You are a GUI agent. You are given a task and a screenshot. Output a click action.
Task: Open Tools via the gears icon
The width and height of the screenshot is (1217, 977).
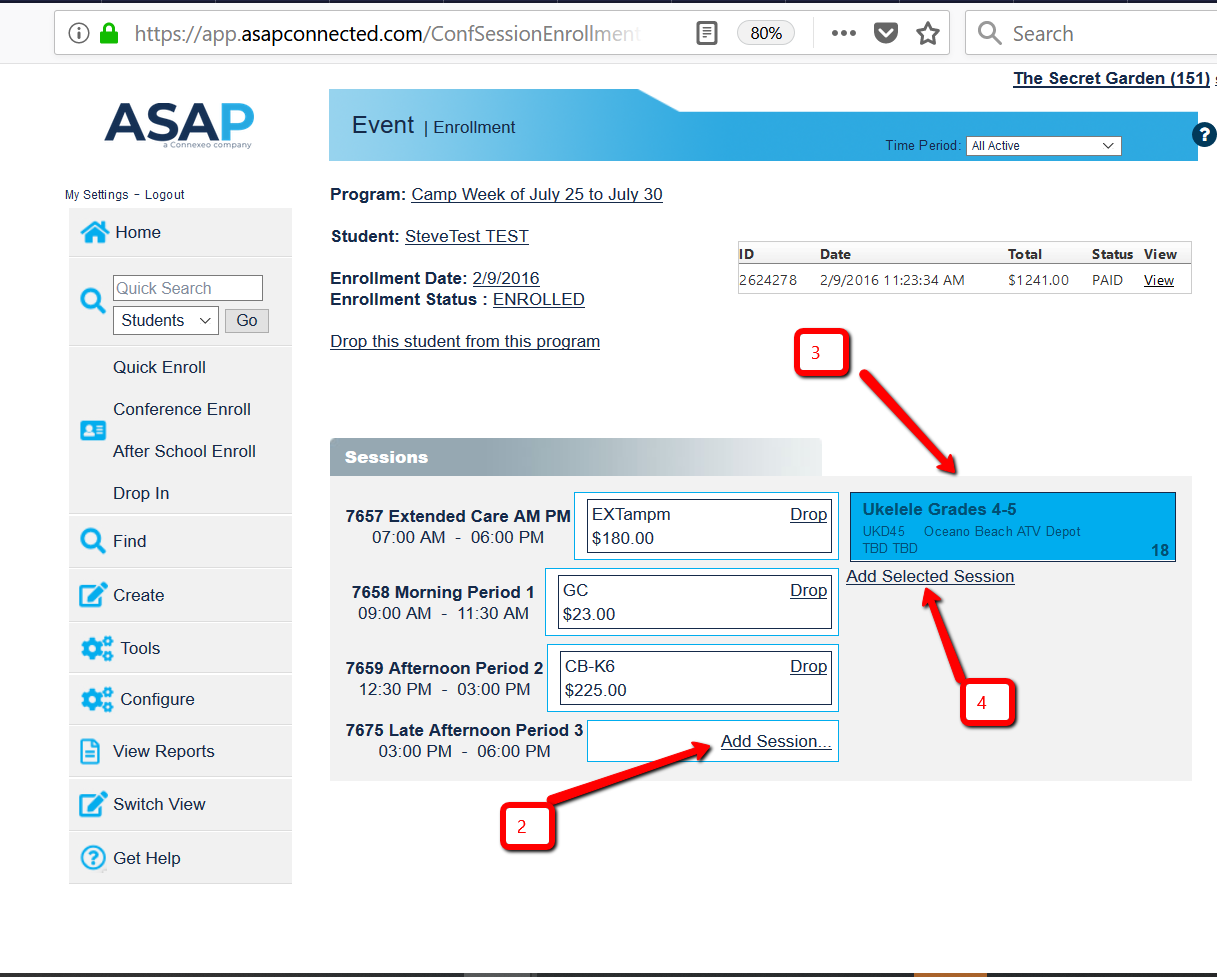[96, 648]
